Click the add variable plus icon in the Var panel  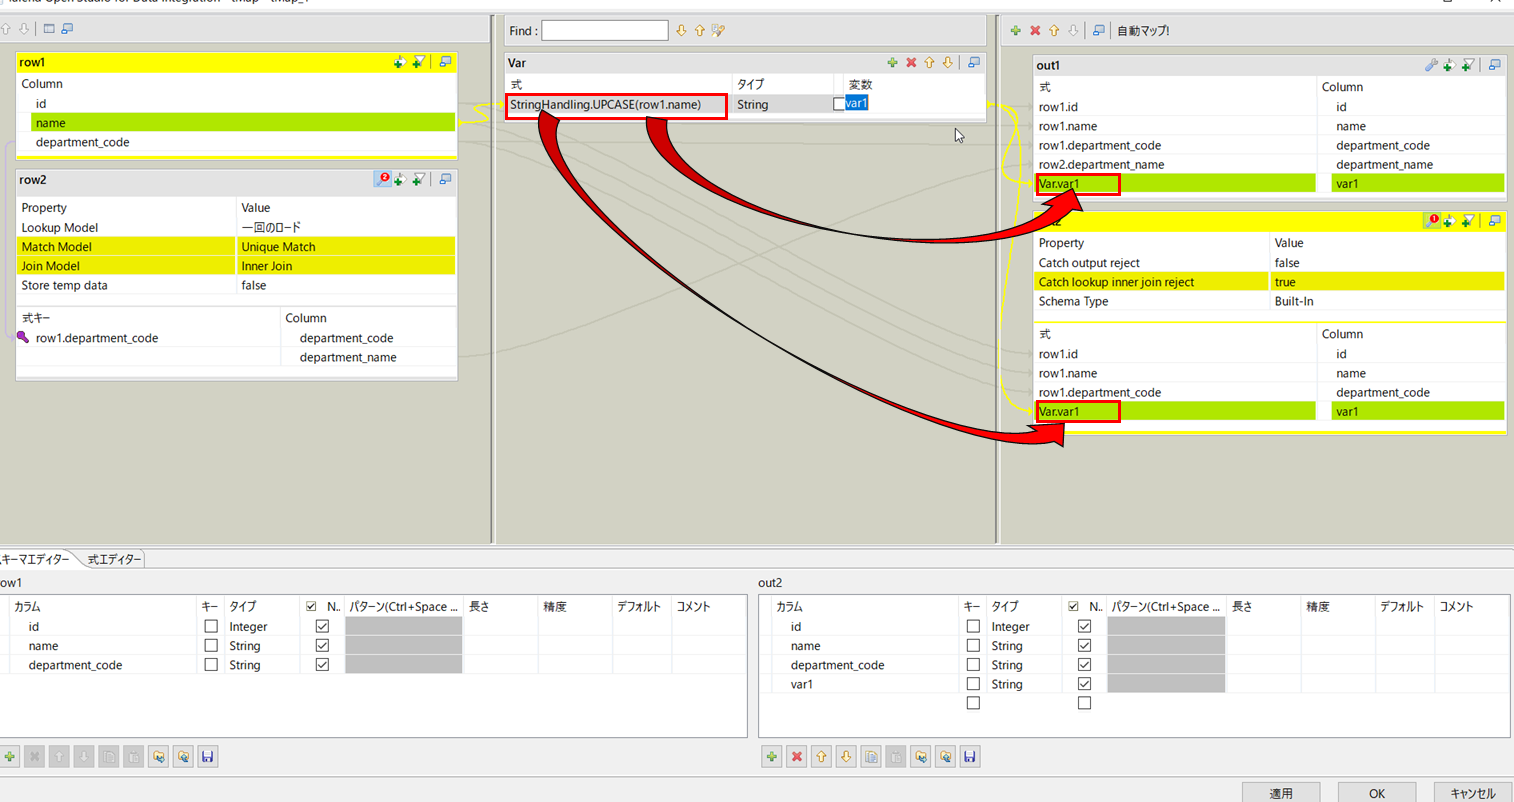click(x=892, y=63)
